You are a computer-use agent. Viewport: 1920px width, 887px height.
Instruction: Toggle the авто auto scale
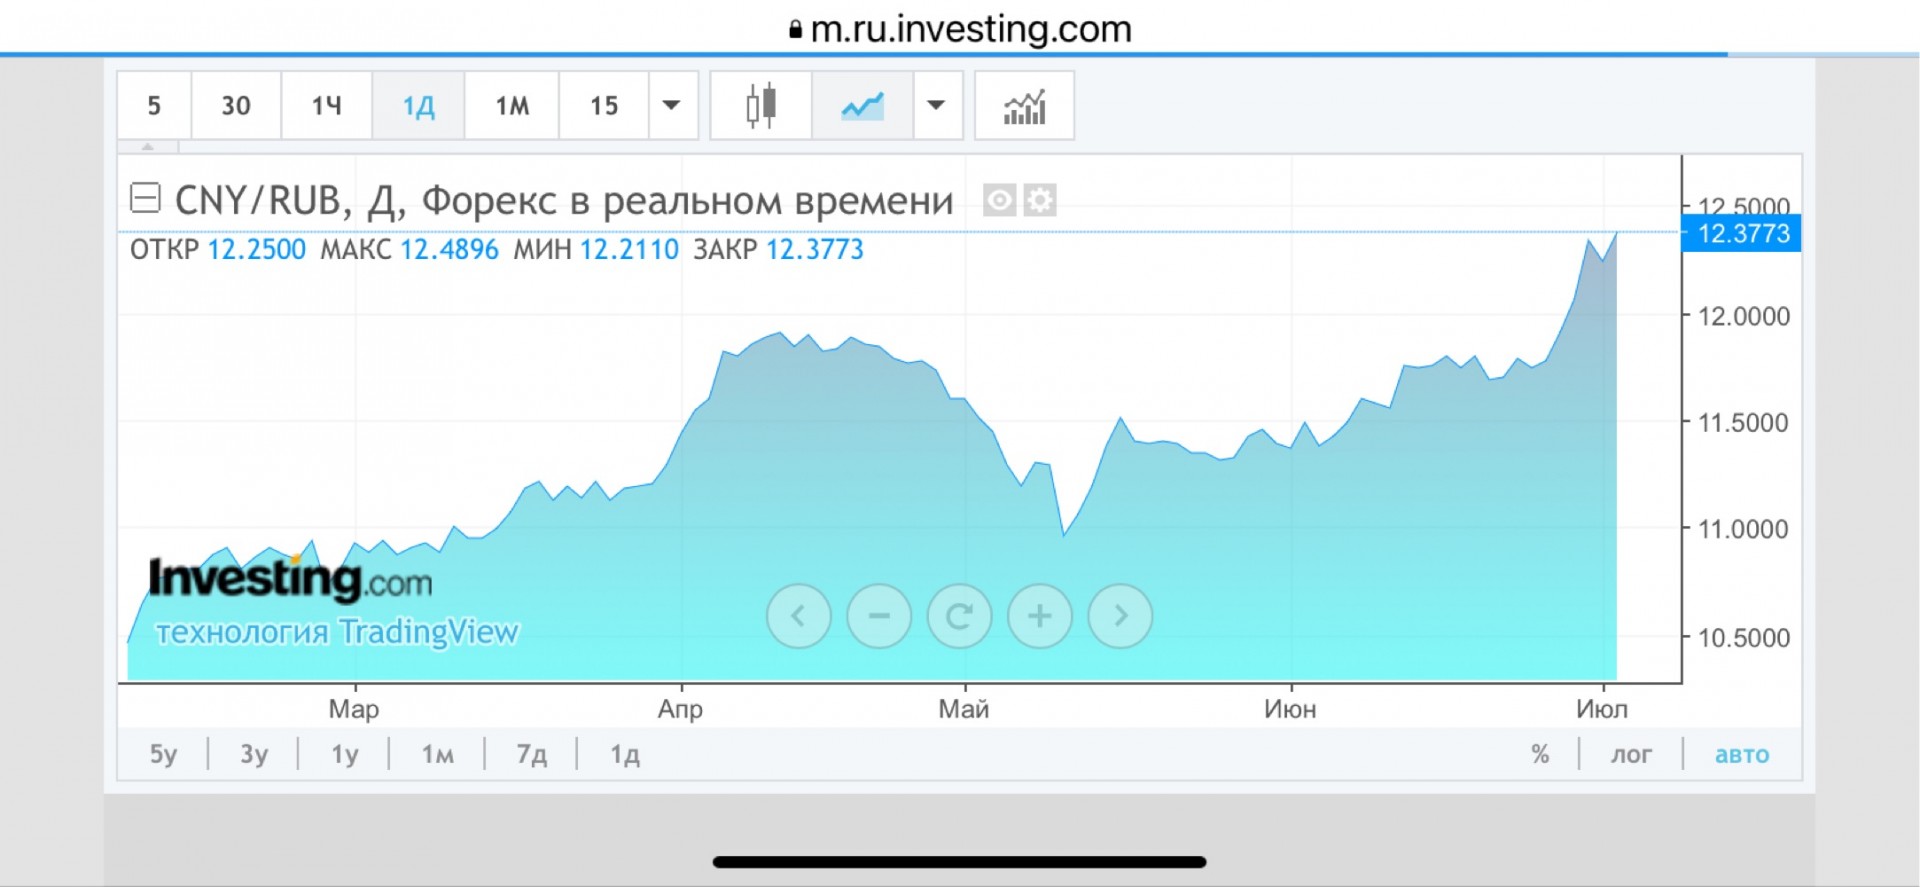[1742, 754]
